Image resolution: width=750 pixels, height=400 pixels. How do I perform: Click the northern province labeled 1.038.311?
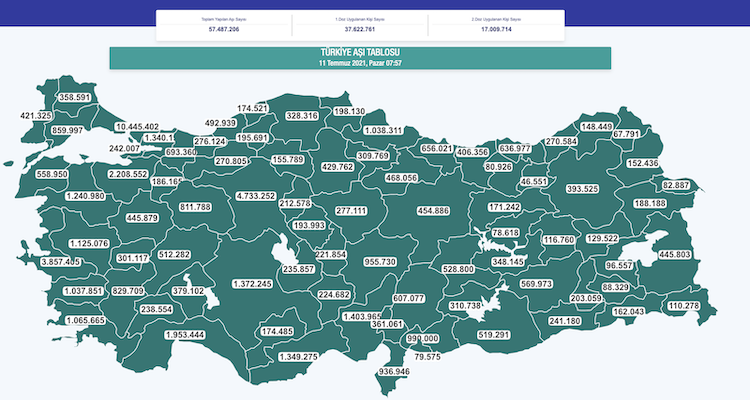coord(383,130)
